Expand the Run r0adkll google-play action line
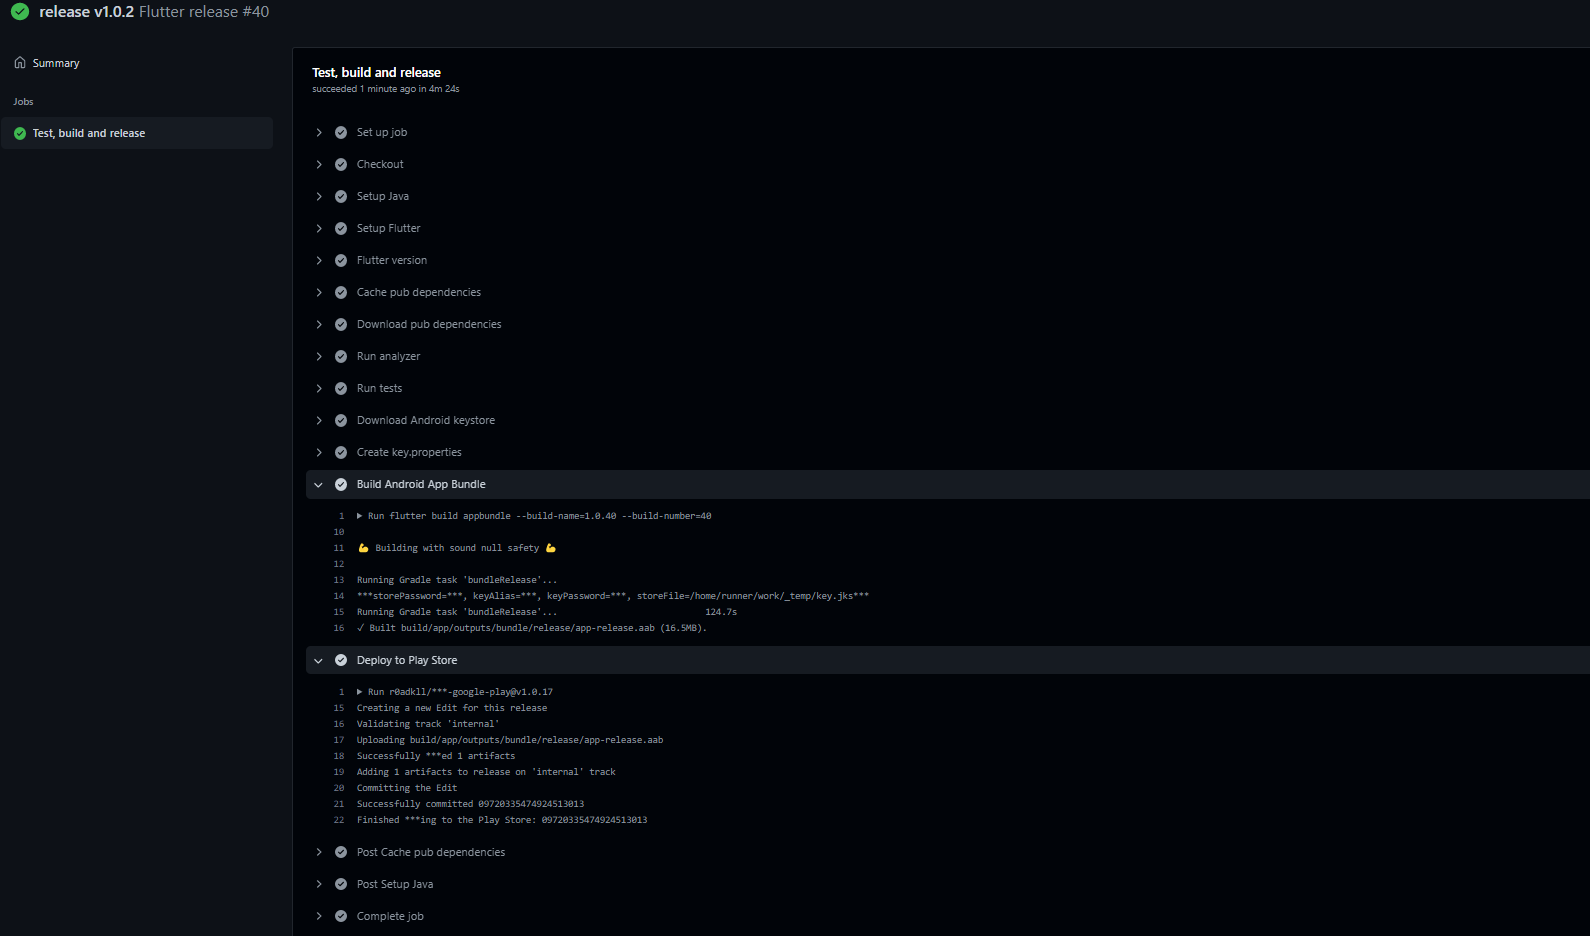 (x=360, y=692)
